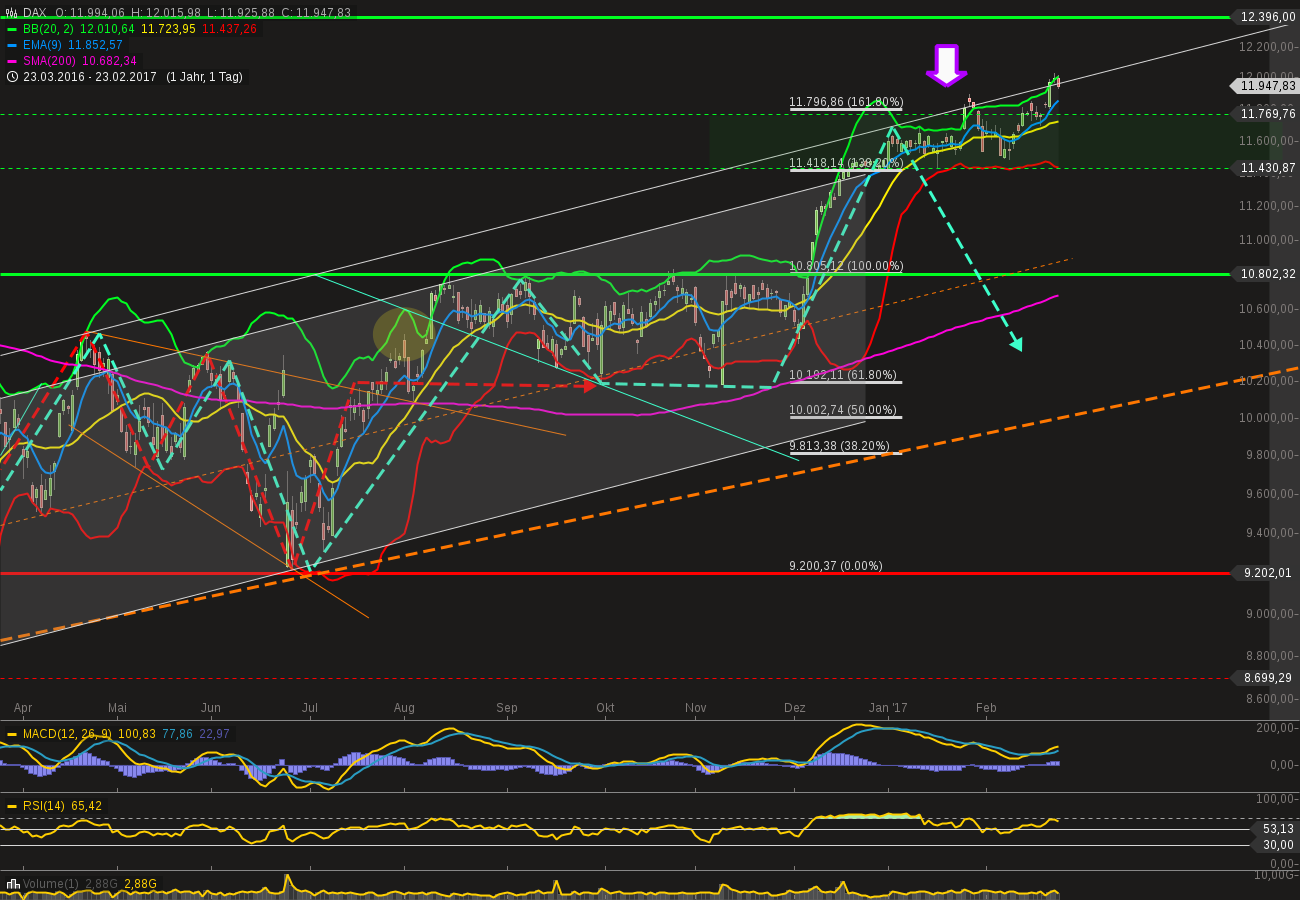This screenshot has width=1300, height=900.
Task: Click the Fibonacci label 10.805,12 (100.00%)
Action: [846, 267]
